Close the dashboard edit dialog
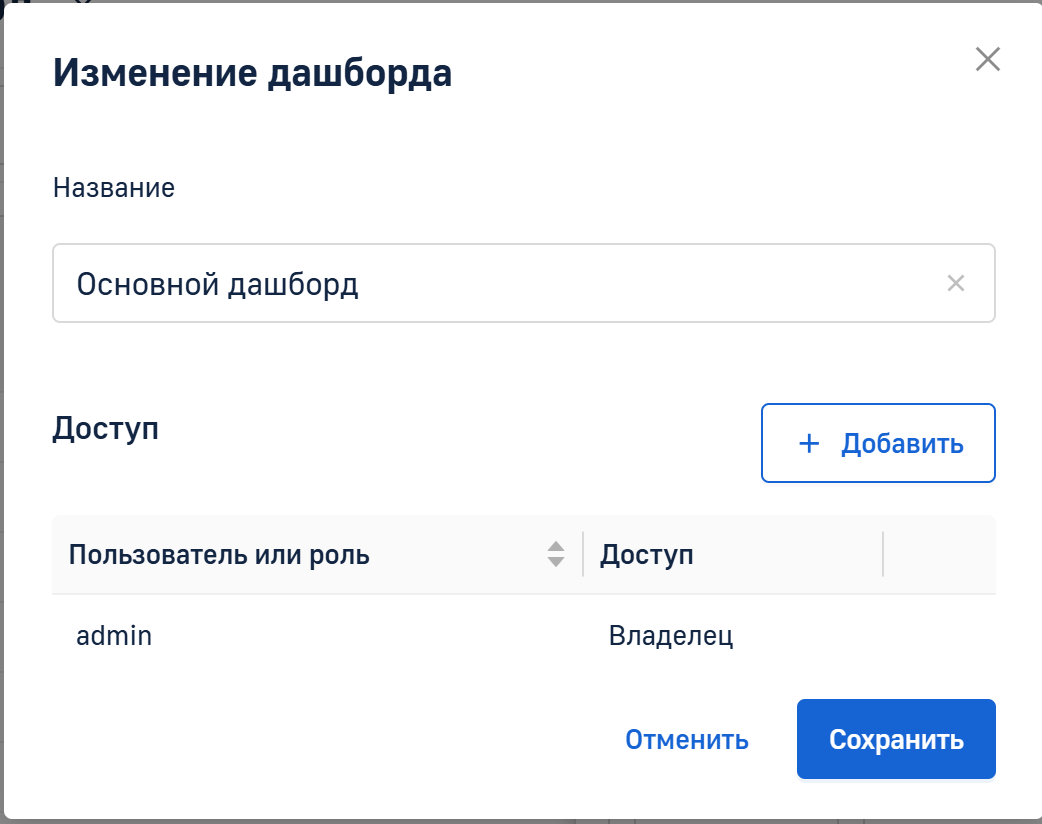The width and height of the screenshot is (1042, 824). click(987, 60)
